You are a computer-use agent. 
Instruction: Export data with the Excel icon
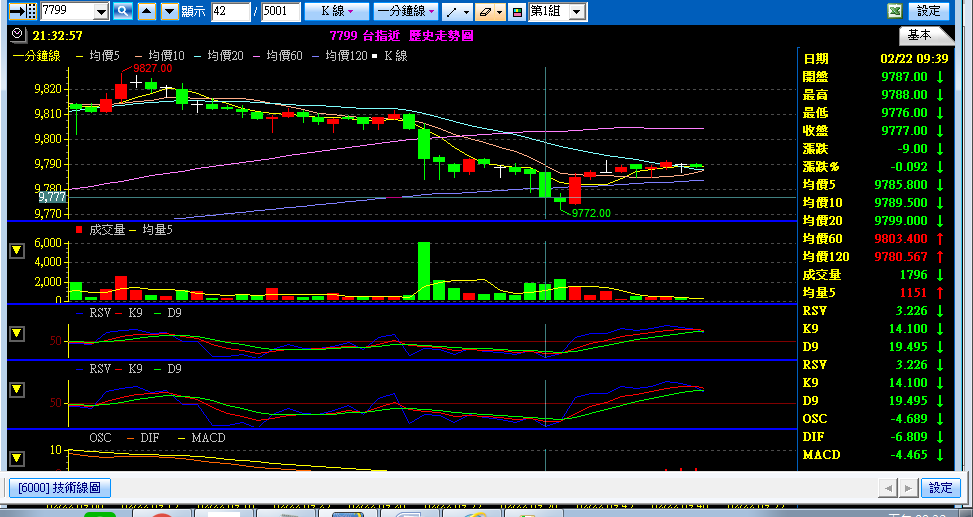click(x=895, y=11)
